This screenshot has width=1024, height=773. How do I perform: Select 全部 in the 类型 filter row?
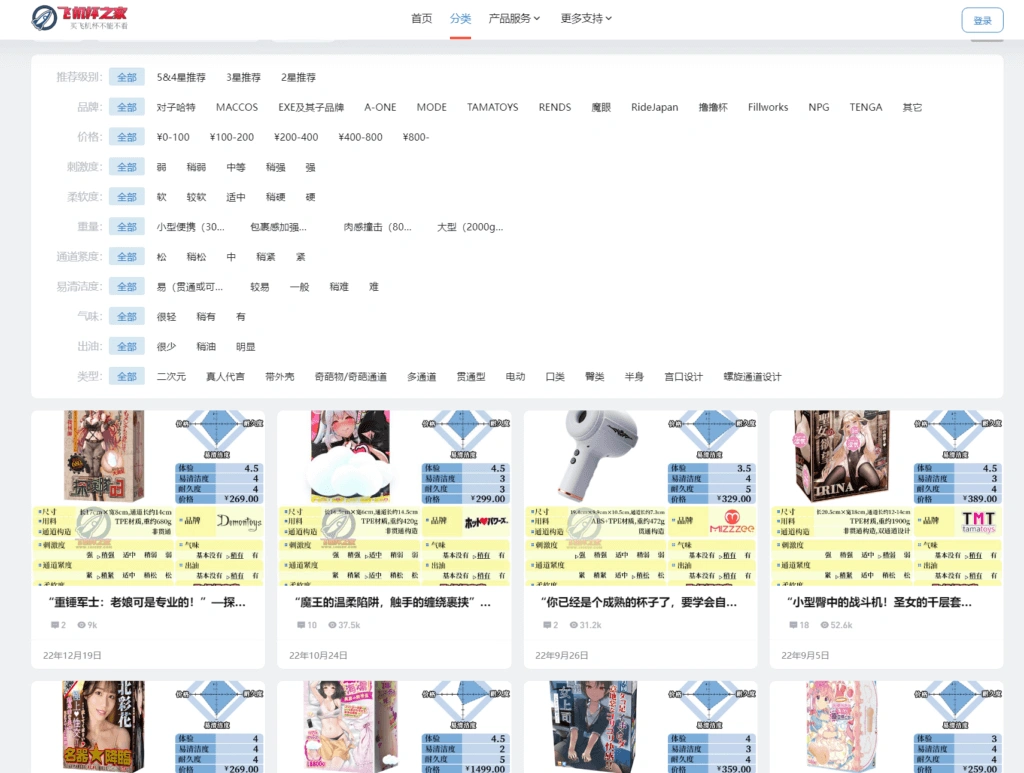click(127, 377)
